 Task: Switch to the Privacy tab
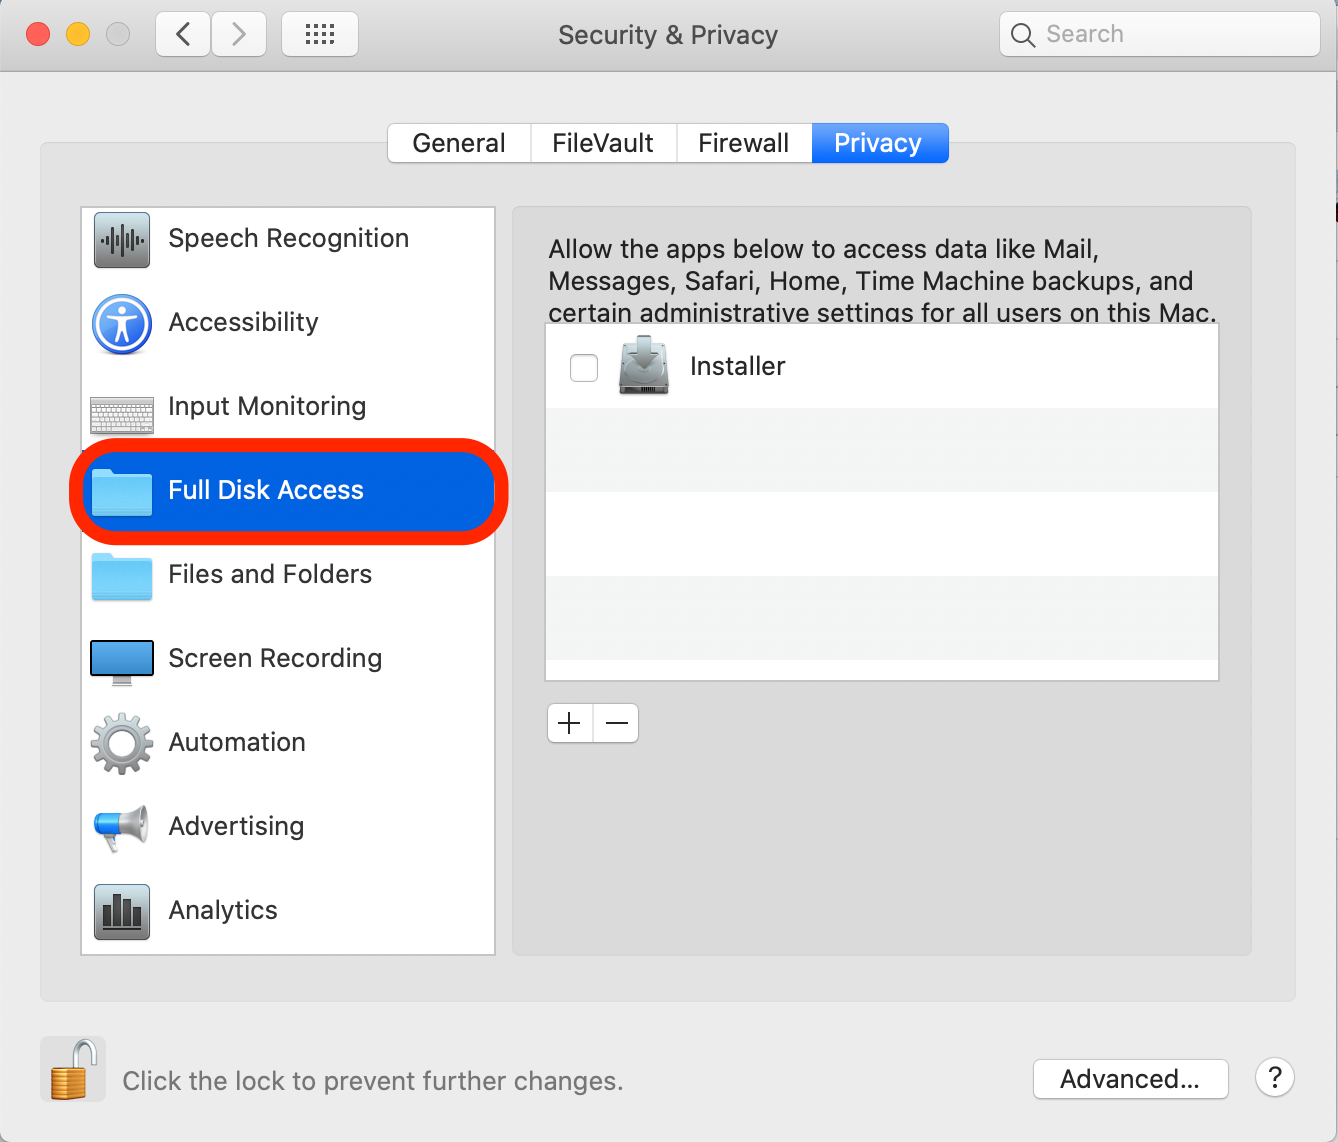[879, 143]
